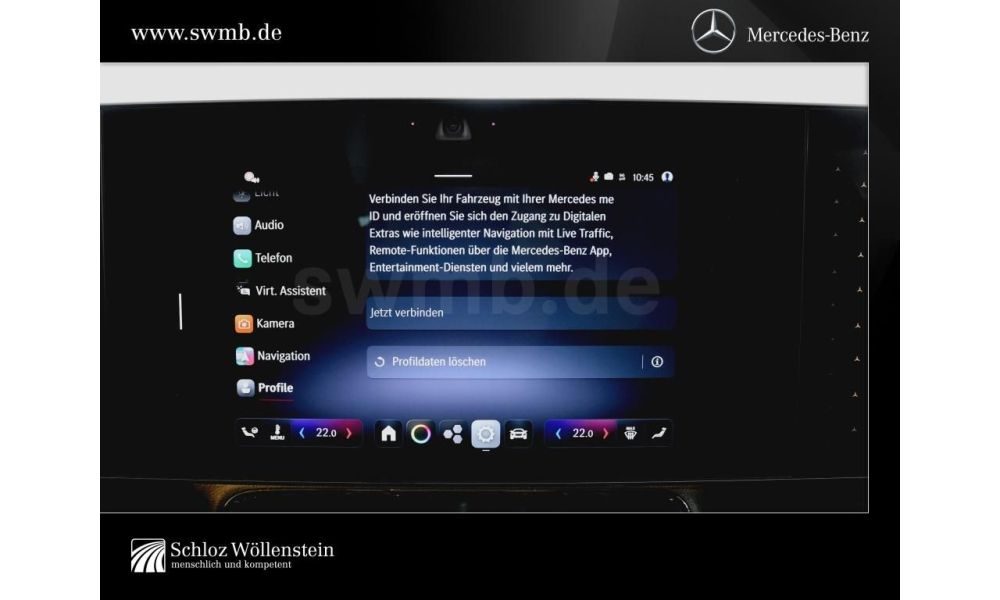
Task: Decrease left temperature with blue arrow
Action: (x=302, y=433)
